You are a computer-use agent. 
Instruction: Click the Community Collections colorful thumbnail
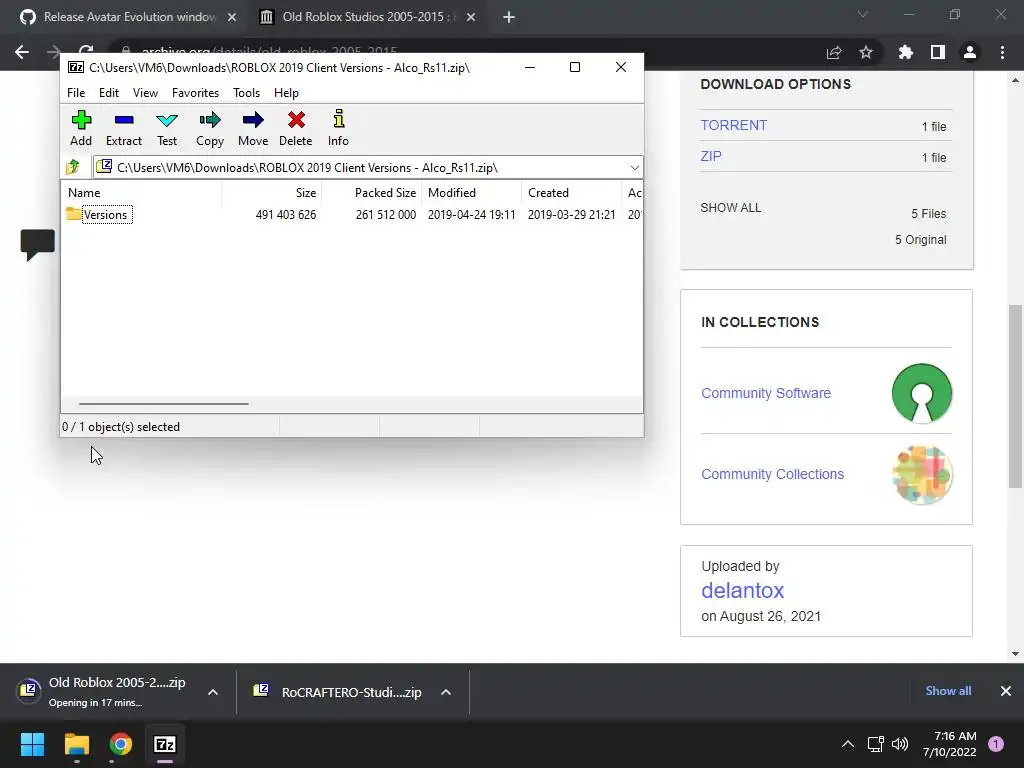coord(921,475)
